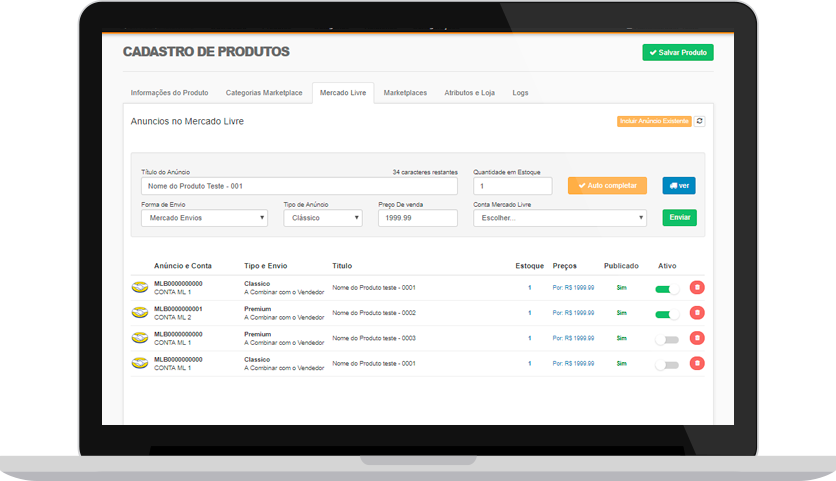Click red trash icon on third listing row
Image resolution: width=836 pixels, height=481 pixels.
[697, 339]
